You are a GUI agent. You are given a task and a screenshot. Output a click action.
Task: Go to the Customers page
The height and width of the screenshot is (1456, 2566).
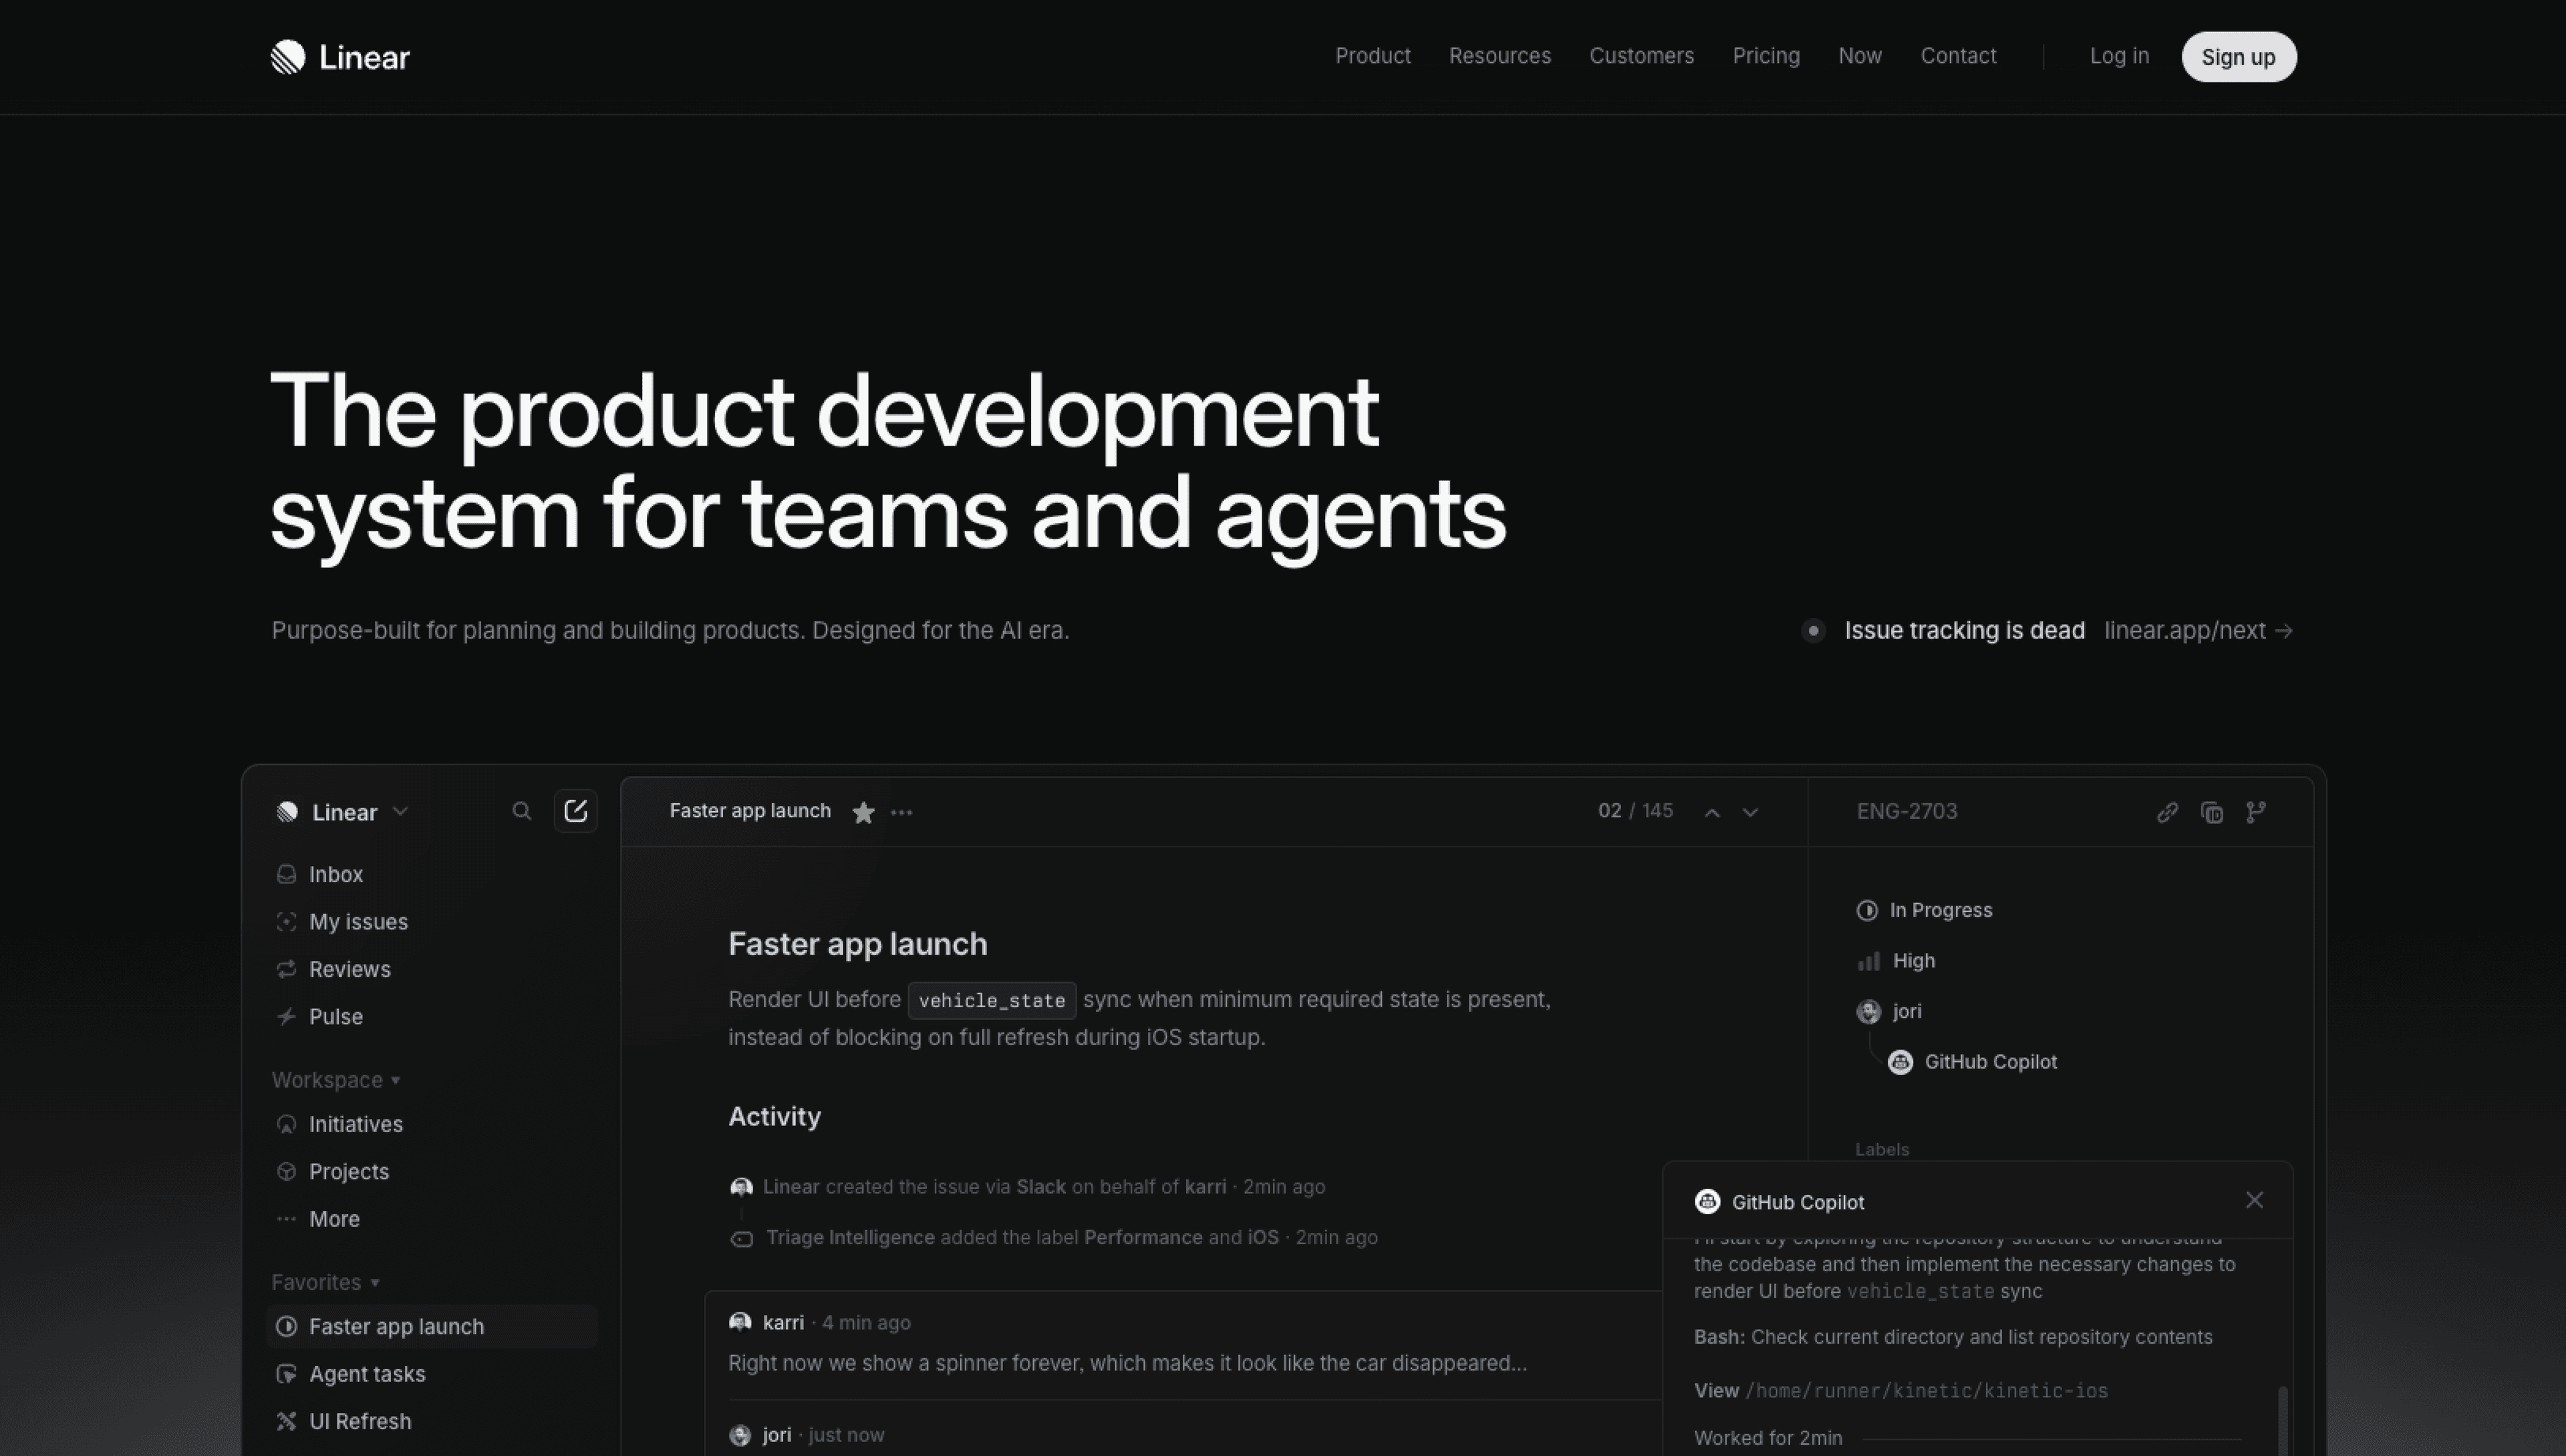pos(1641,56)
